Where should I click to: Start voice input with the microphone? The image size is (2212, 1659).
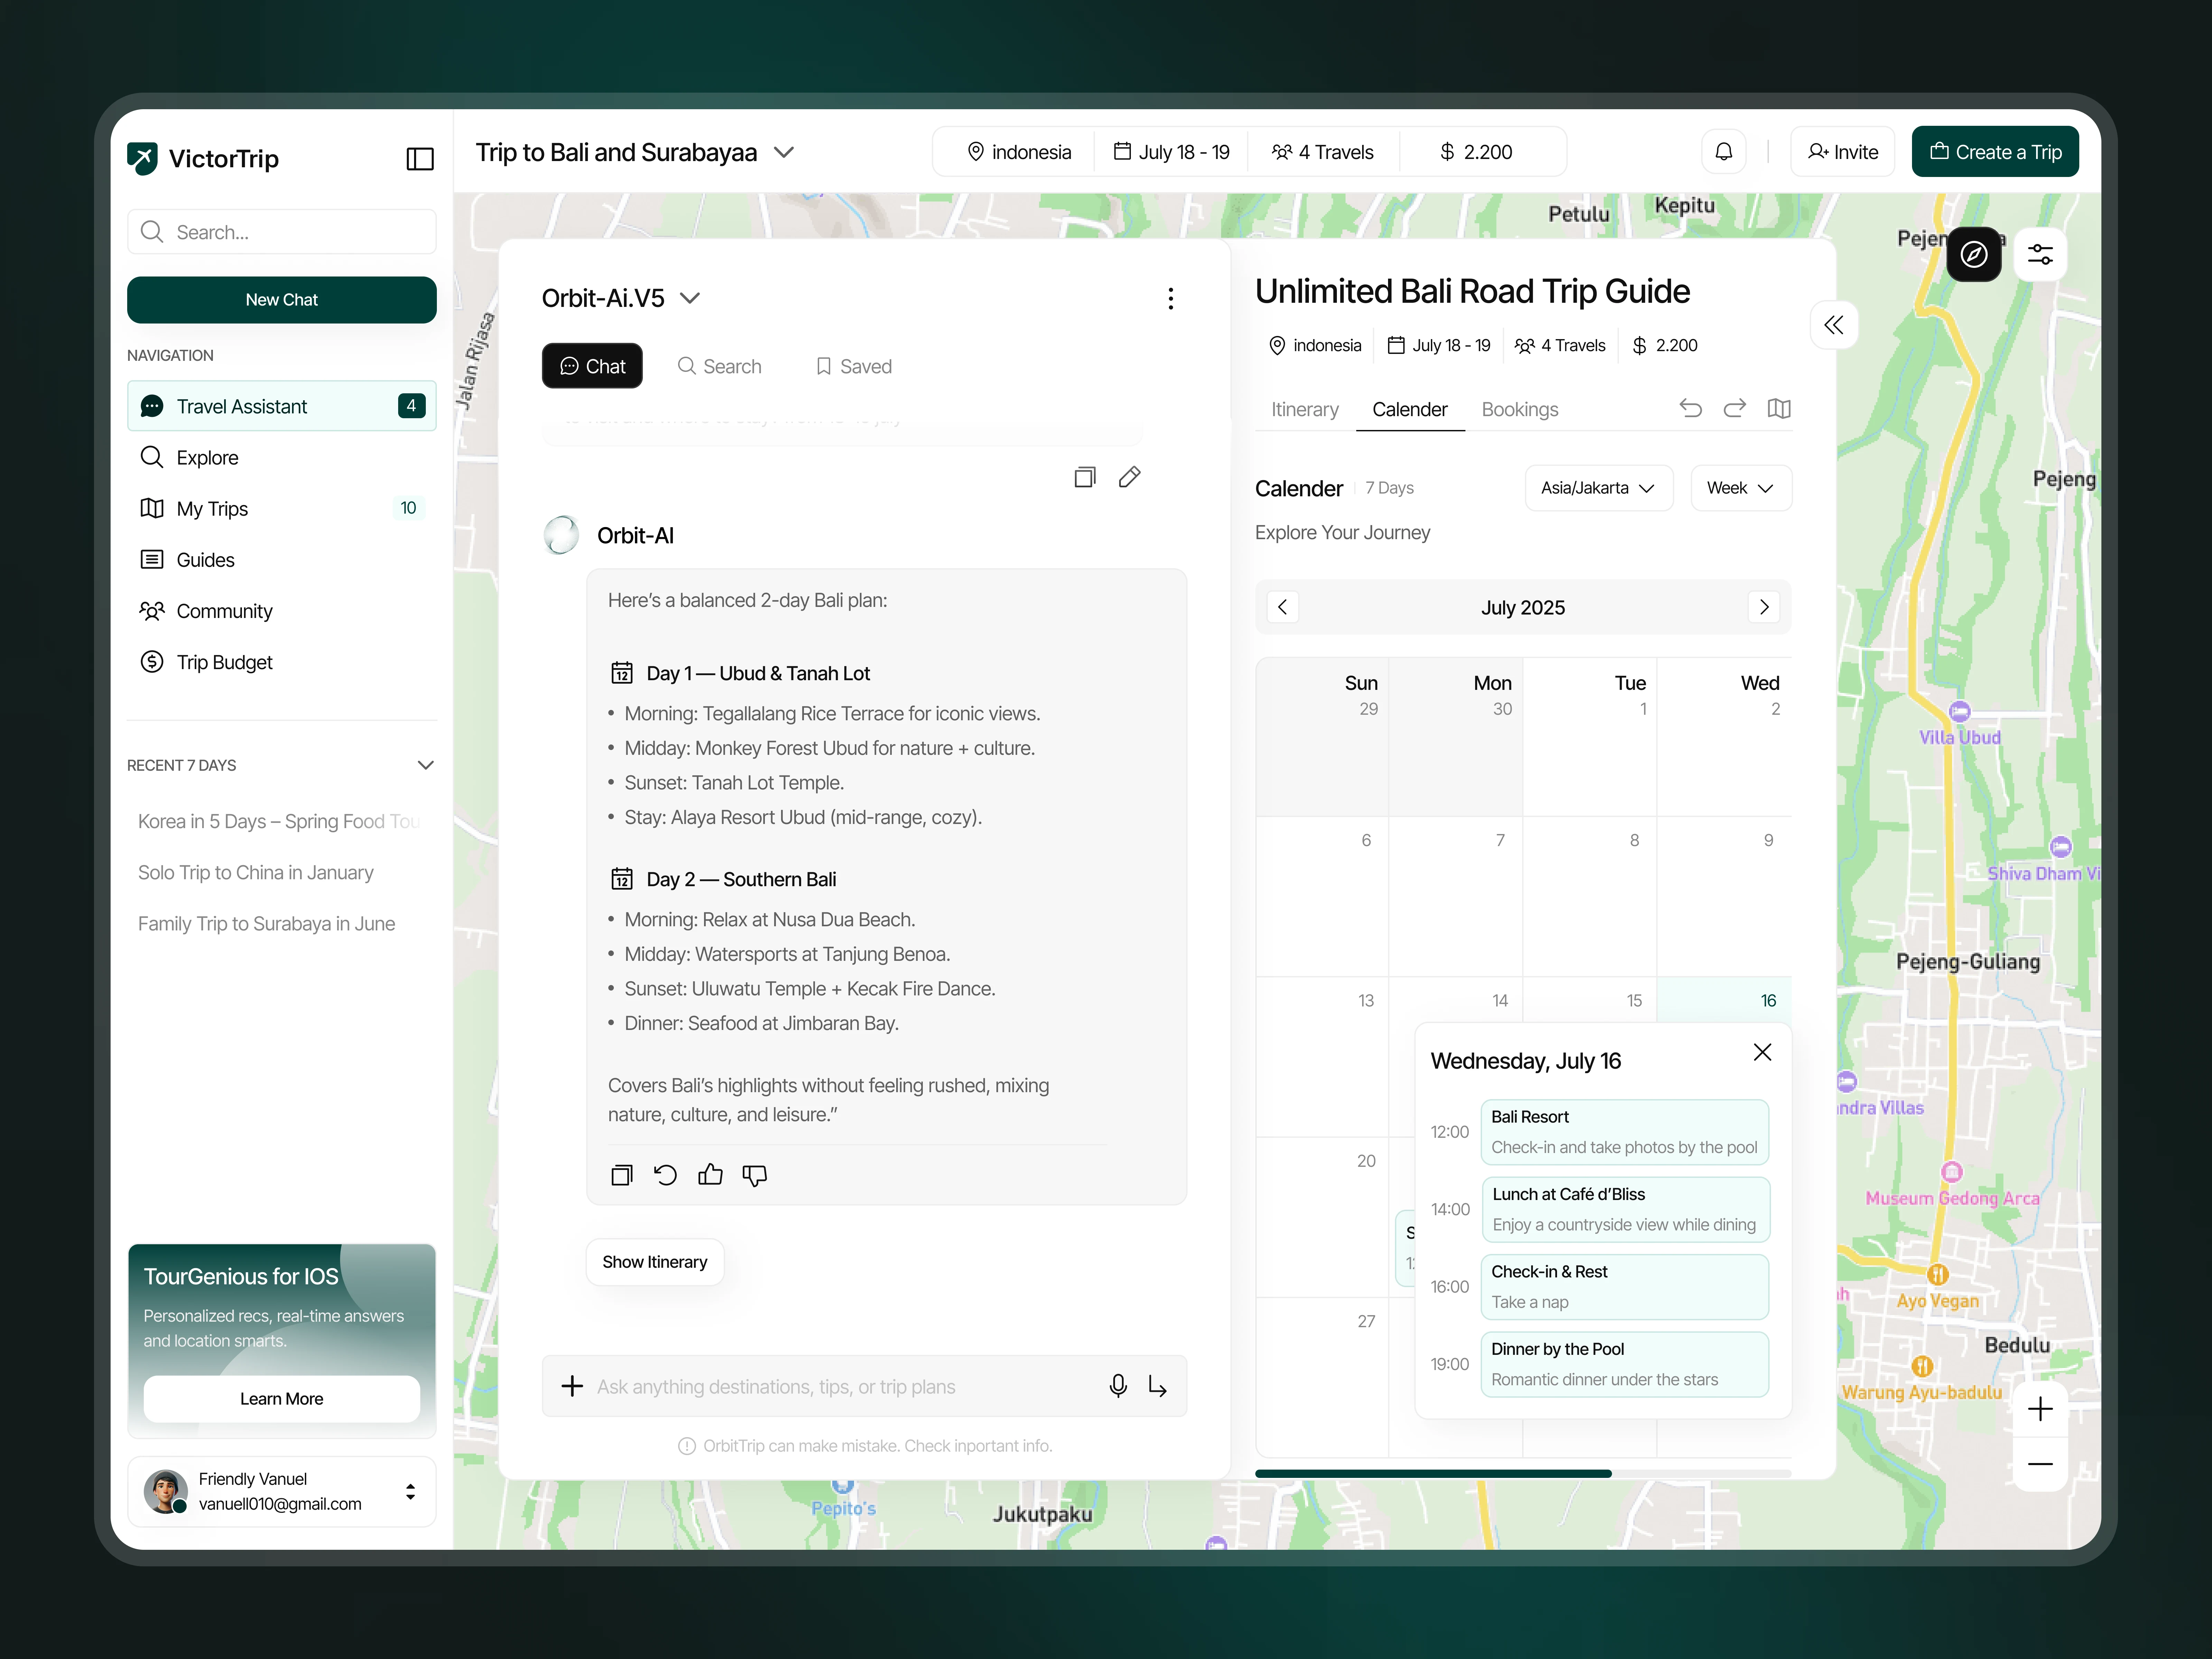click(1118, 1386)
